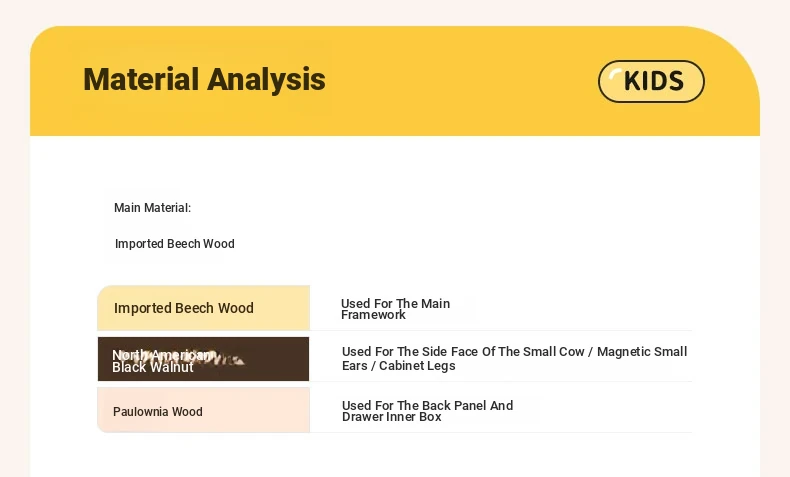790x477 pixels.
Task: Select the Main Material label
Action: tap(152, 208)
